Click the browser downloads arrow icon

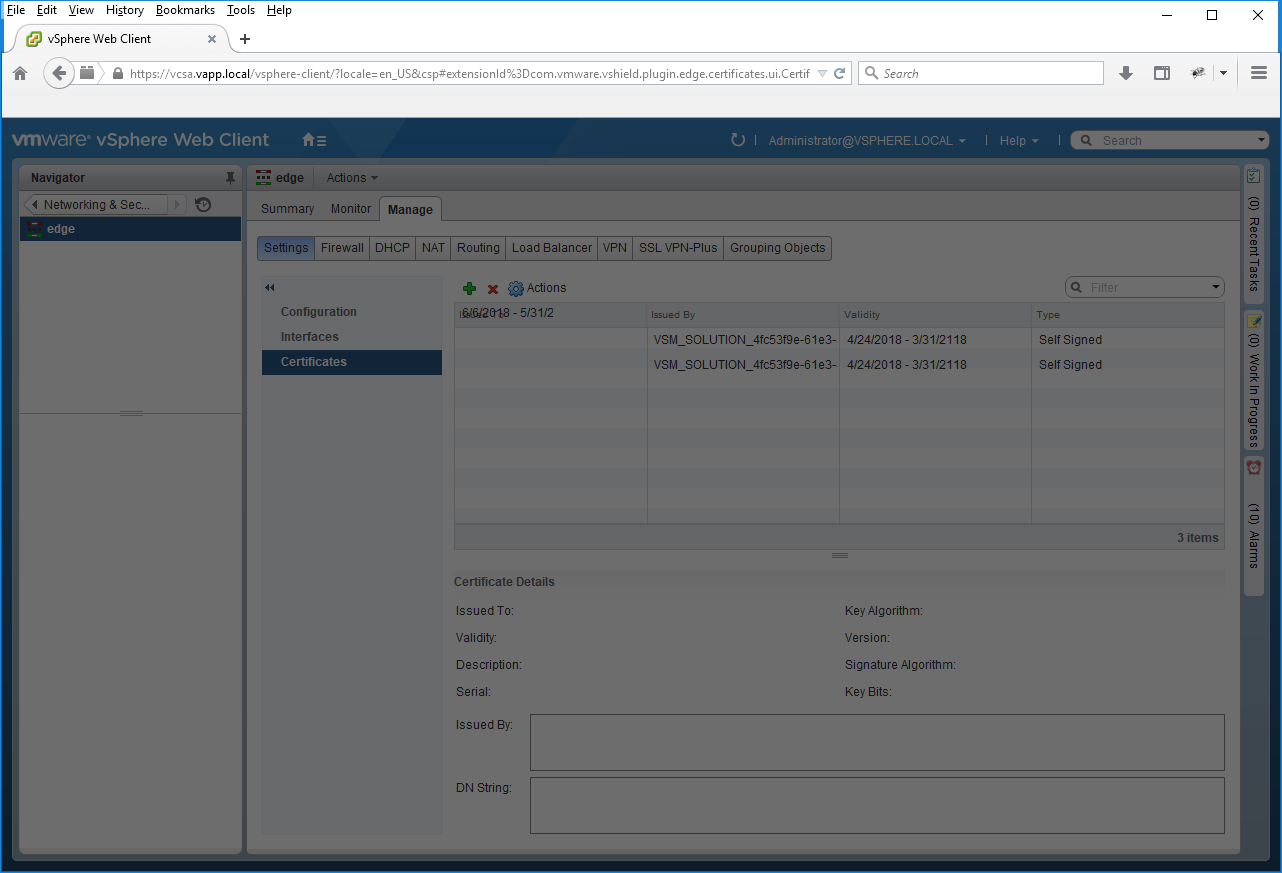[x=1125, y=73]
